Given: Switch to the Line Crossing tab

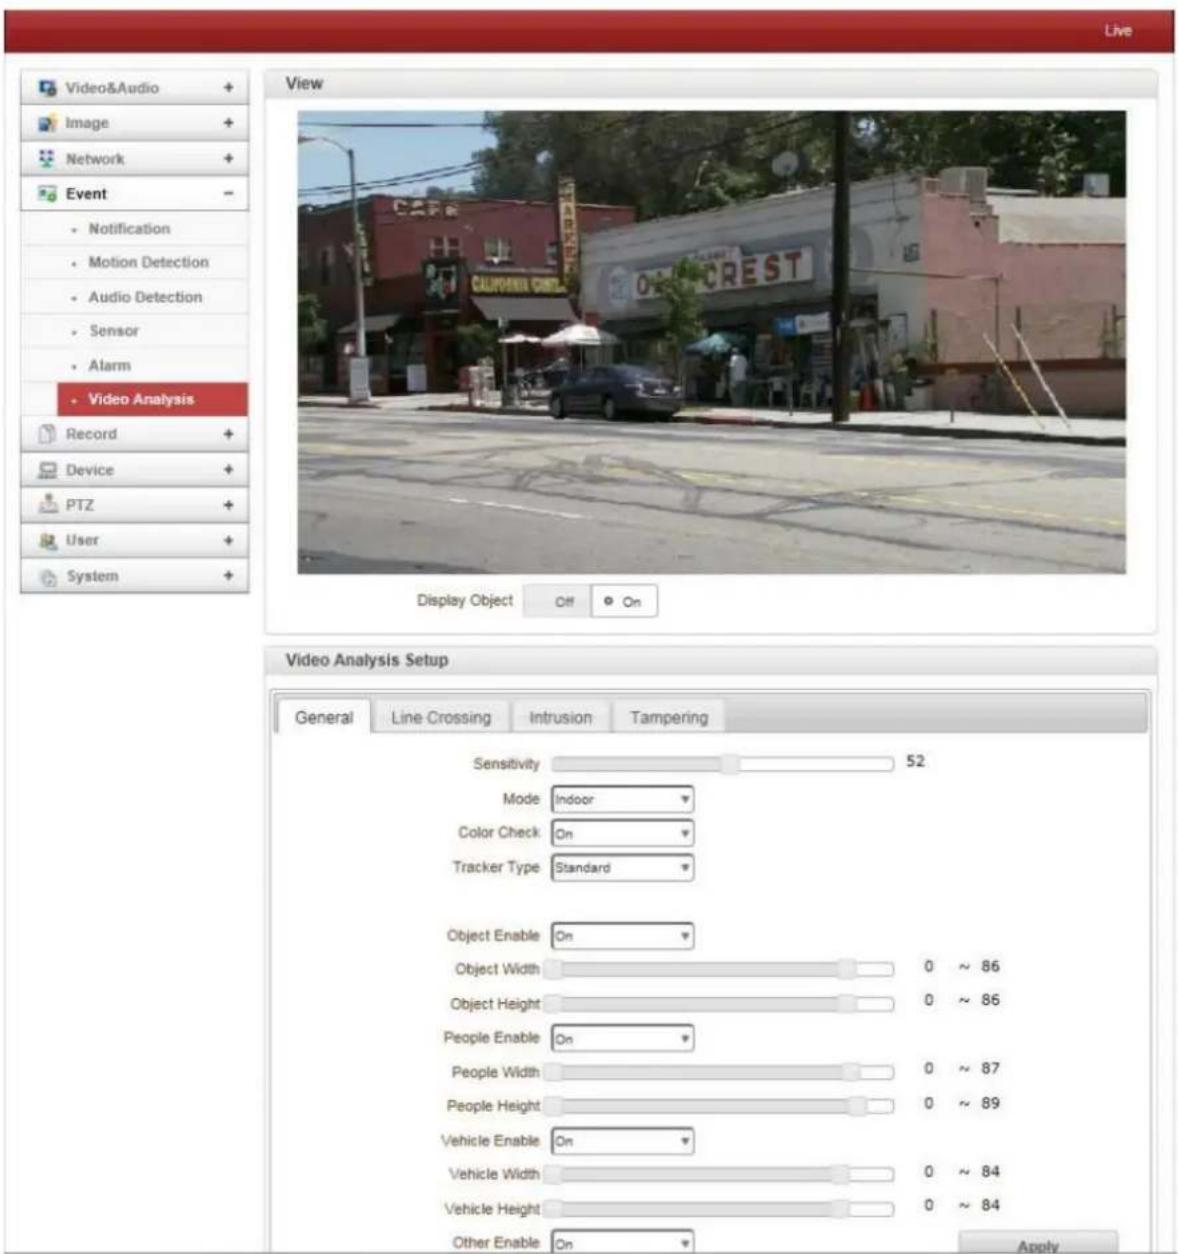Looking at the screenshot, I should pyautogui.click(x=441, y=718).
